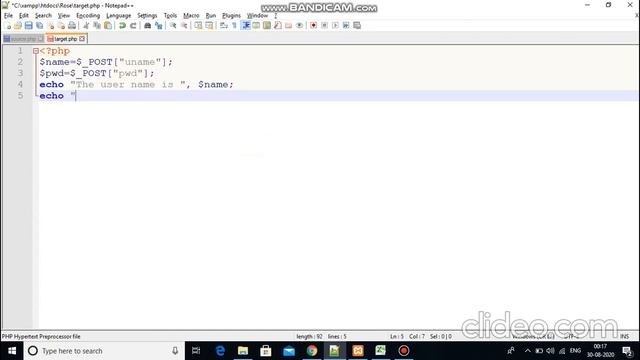Click Save Recorded Macro icon
This screenshot has width=640, height=360.
[357, 26]
